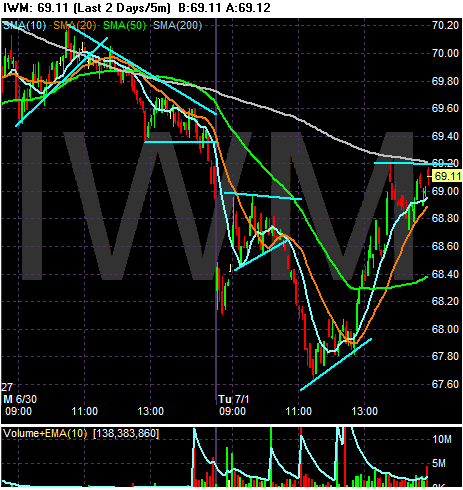463x490 pixels.
Task: Click the 68.00 price axis label
Action: click(446, 329)
